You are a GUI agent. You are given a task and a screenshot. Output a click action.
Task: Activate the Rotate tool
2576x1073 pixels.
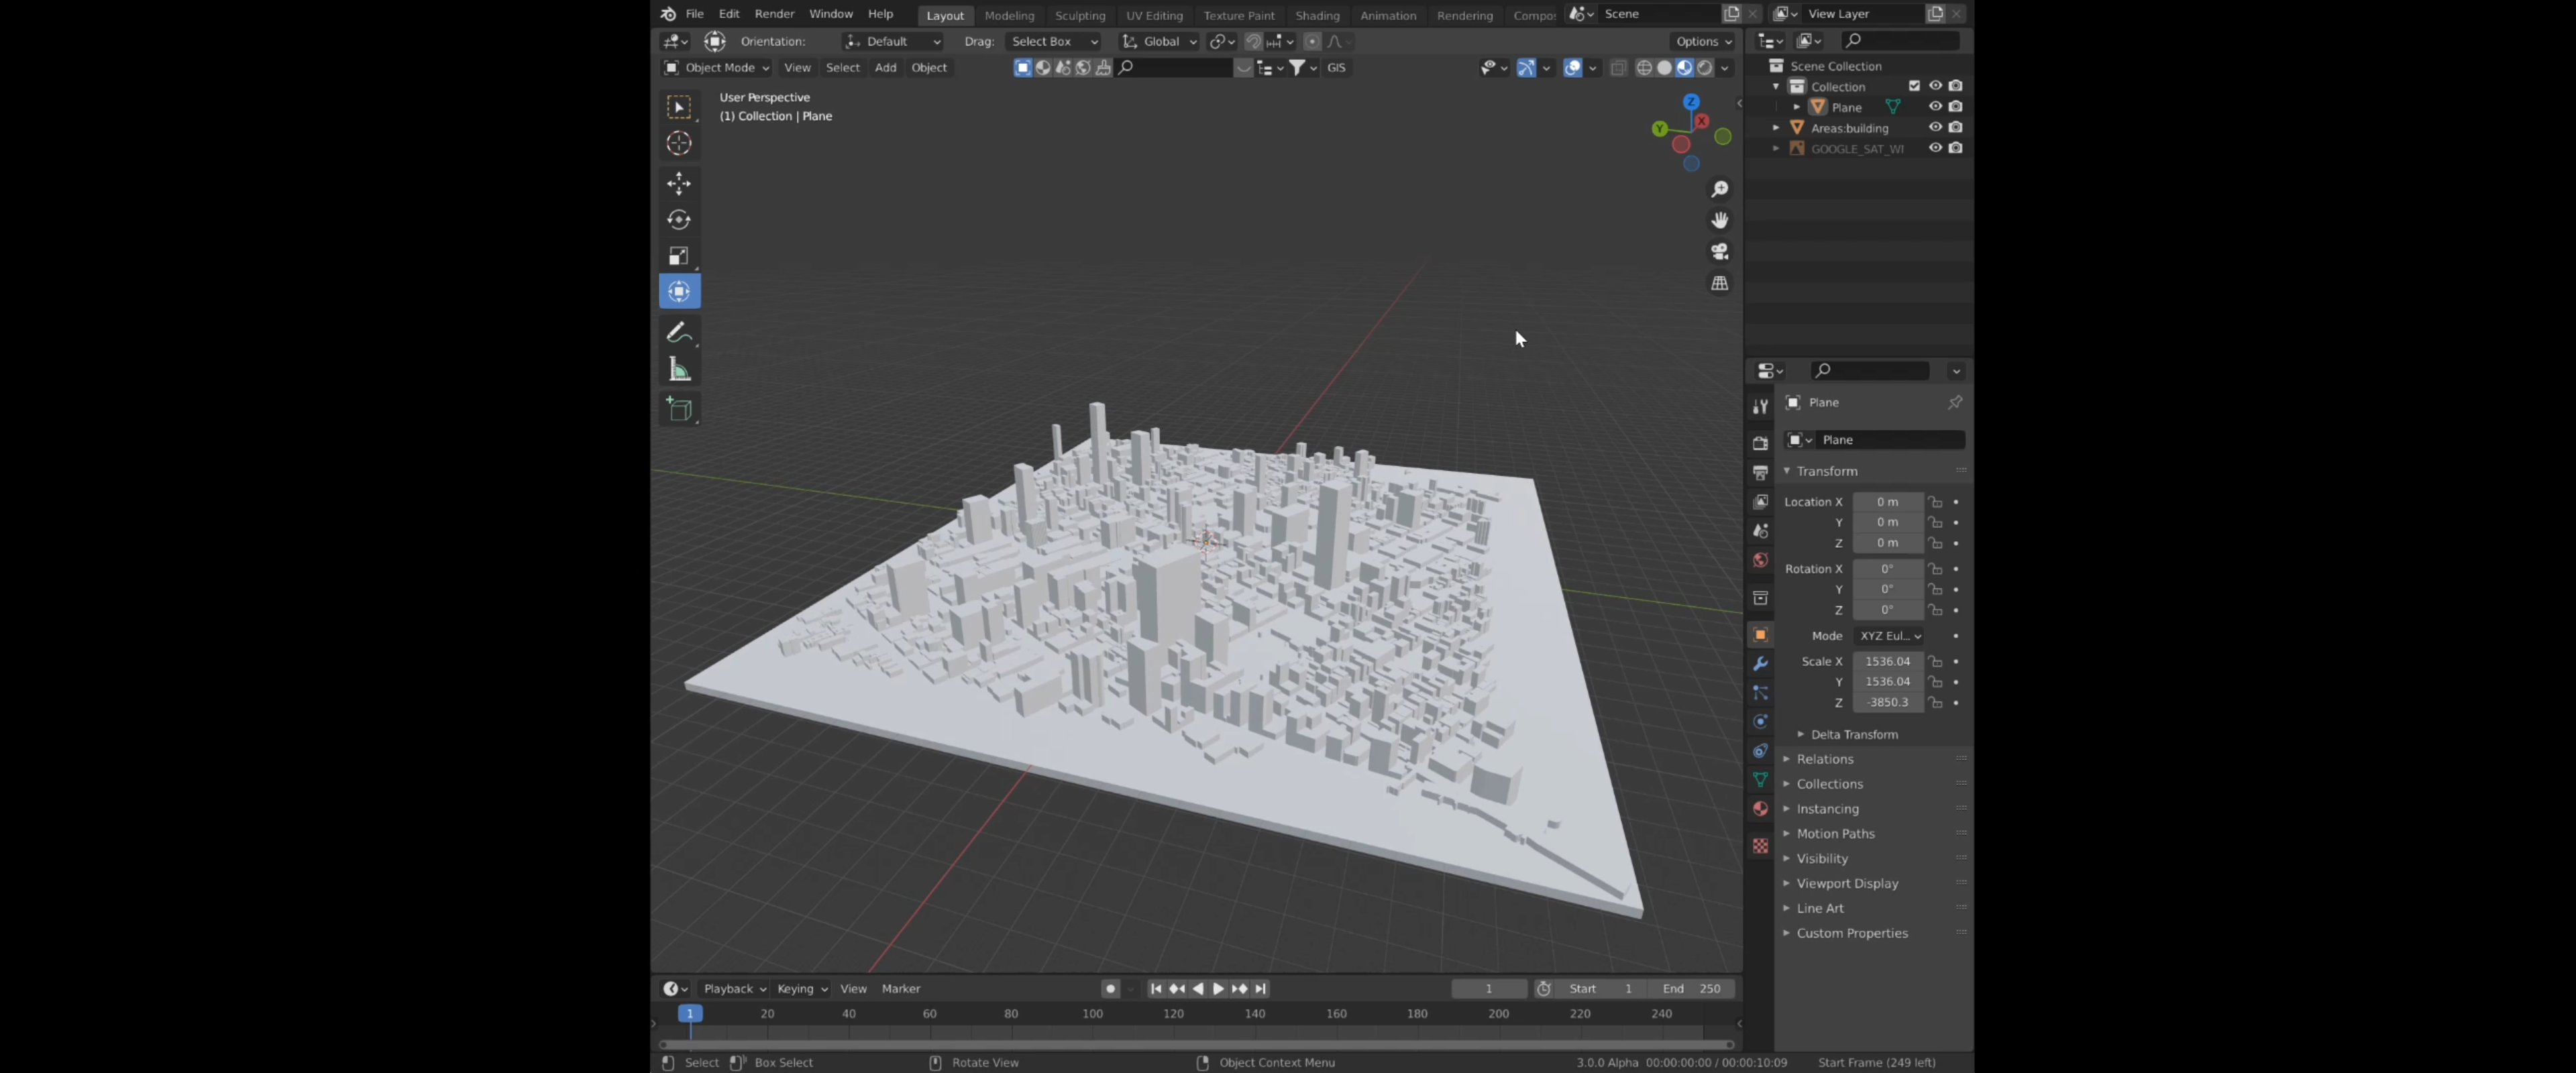(679, 219)
